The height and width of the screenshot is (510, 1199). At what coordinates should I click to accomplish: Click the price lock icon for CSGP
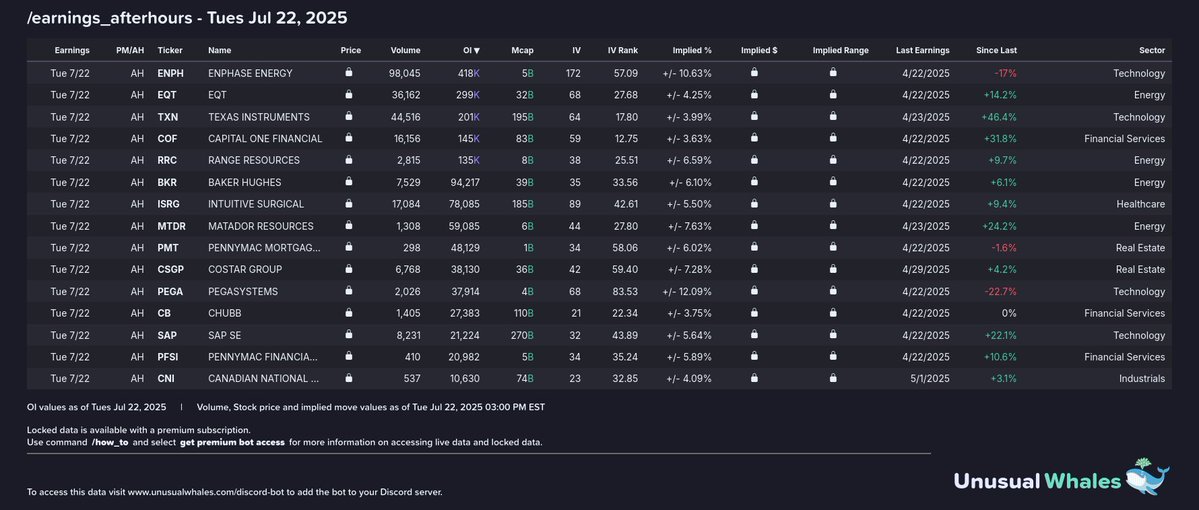click(x=349, y=269)
